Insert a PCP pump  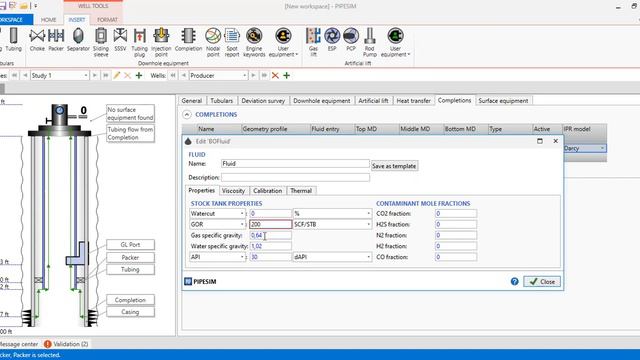pos(351,40)
